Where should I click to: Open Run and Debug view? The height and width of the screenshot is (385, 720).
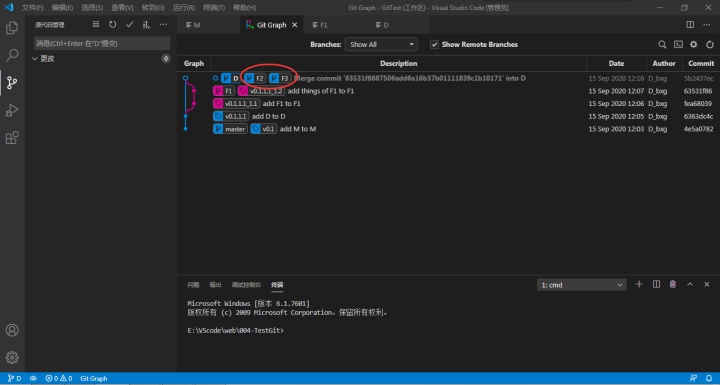click(x=12, y=110)
